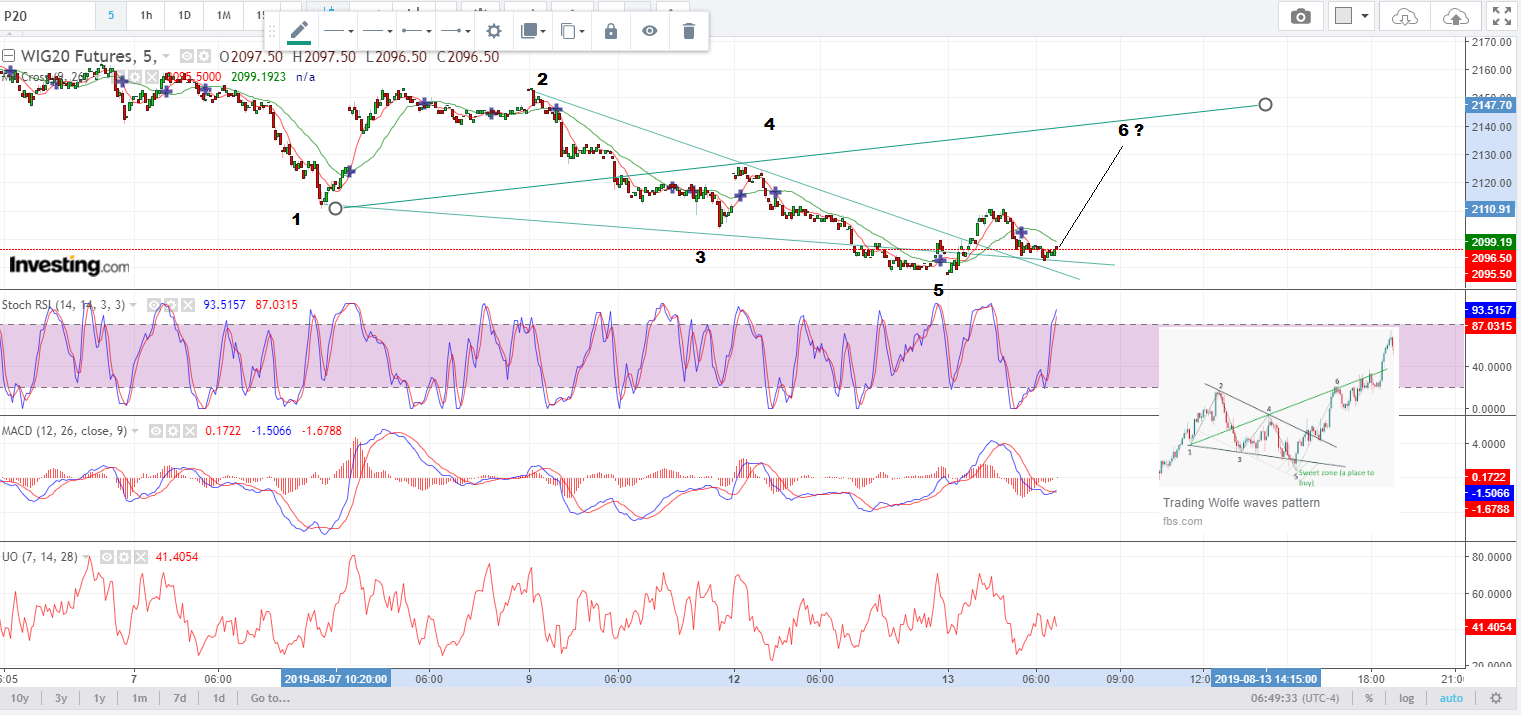Select the 1D timeframe
The width and height of the screenshot is (1521, 715).
point(184,16)
